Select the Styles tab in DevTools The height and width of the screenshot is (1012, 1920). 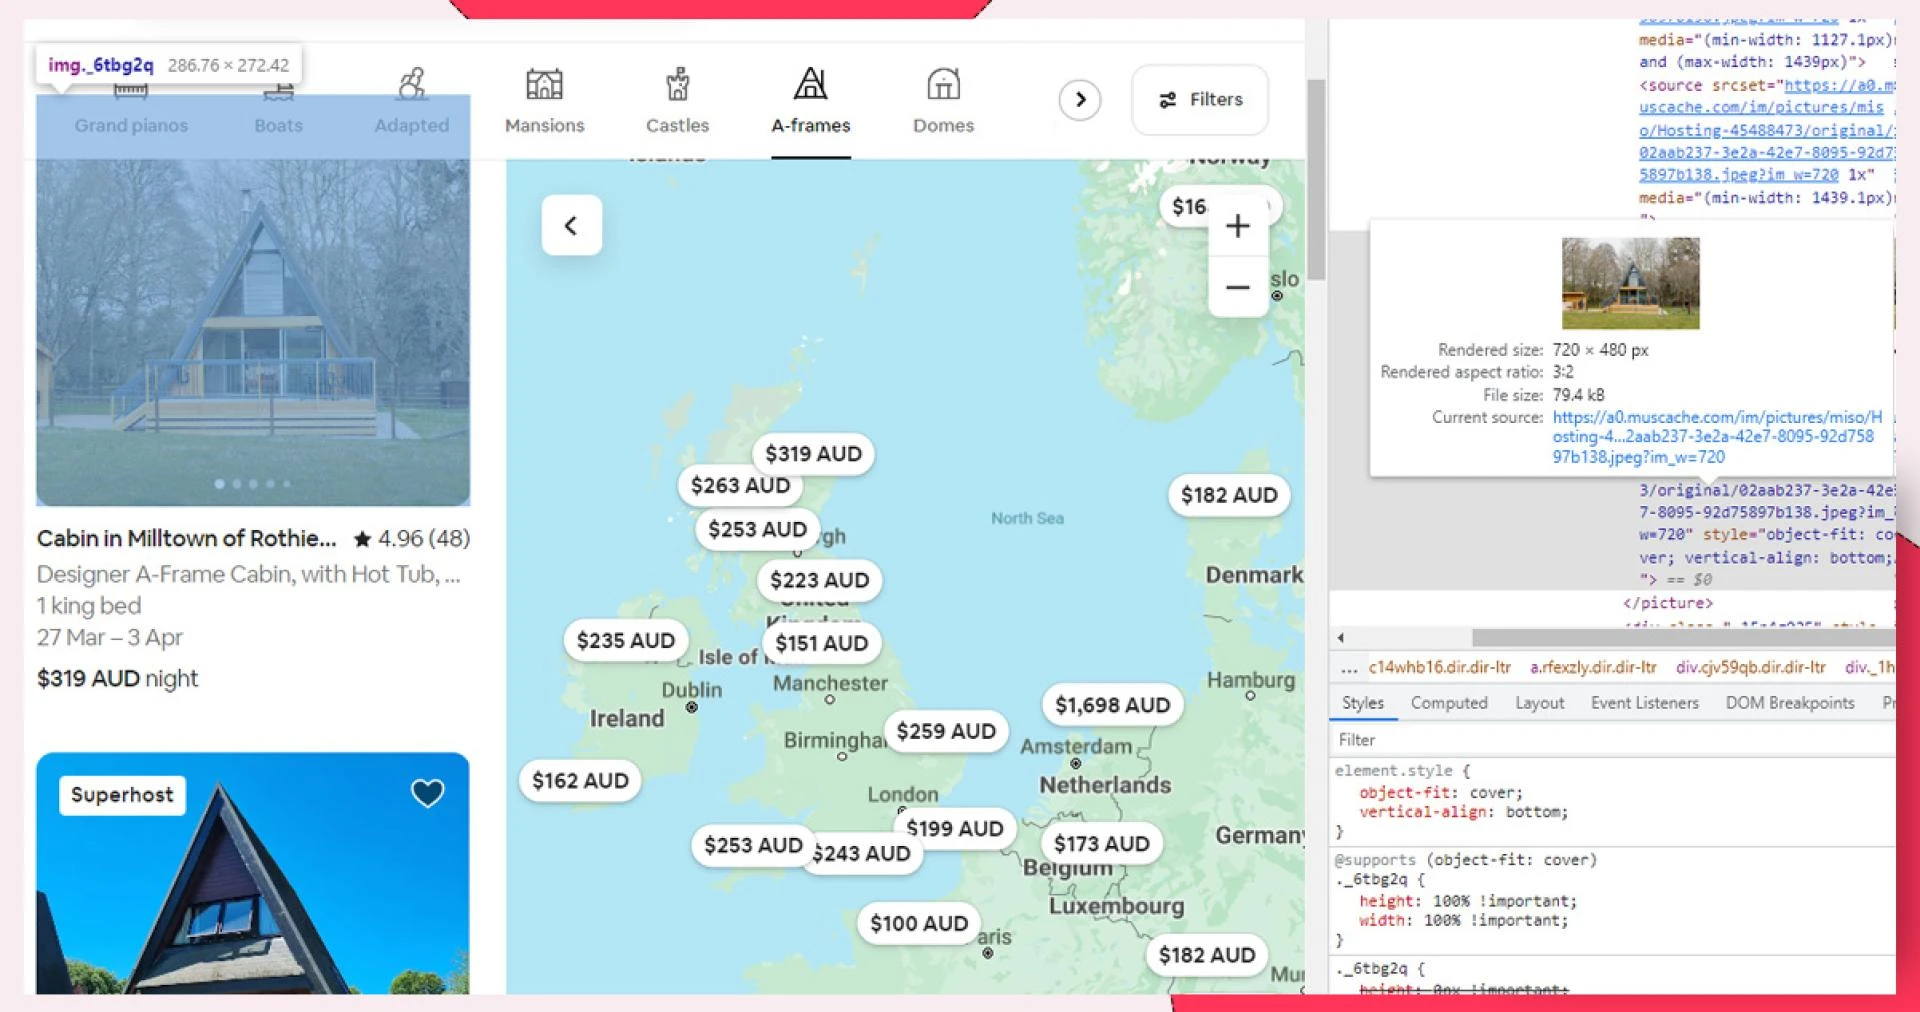[x=1362, y=703]
